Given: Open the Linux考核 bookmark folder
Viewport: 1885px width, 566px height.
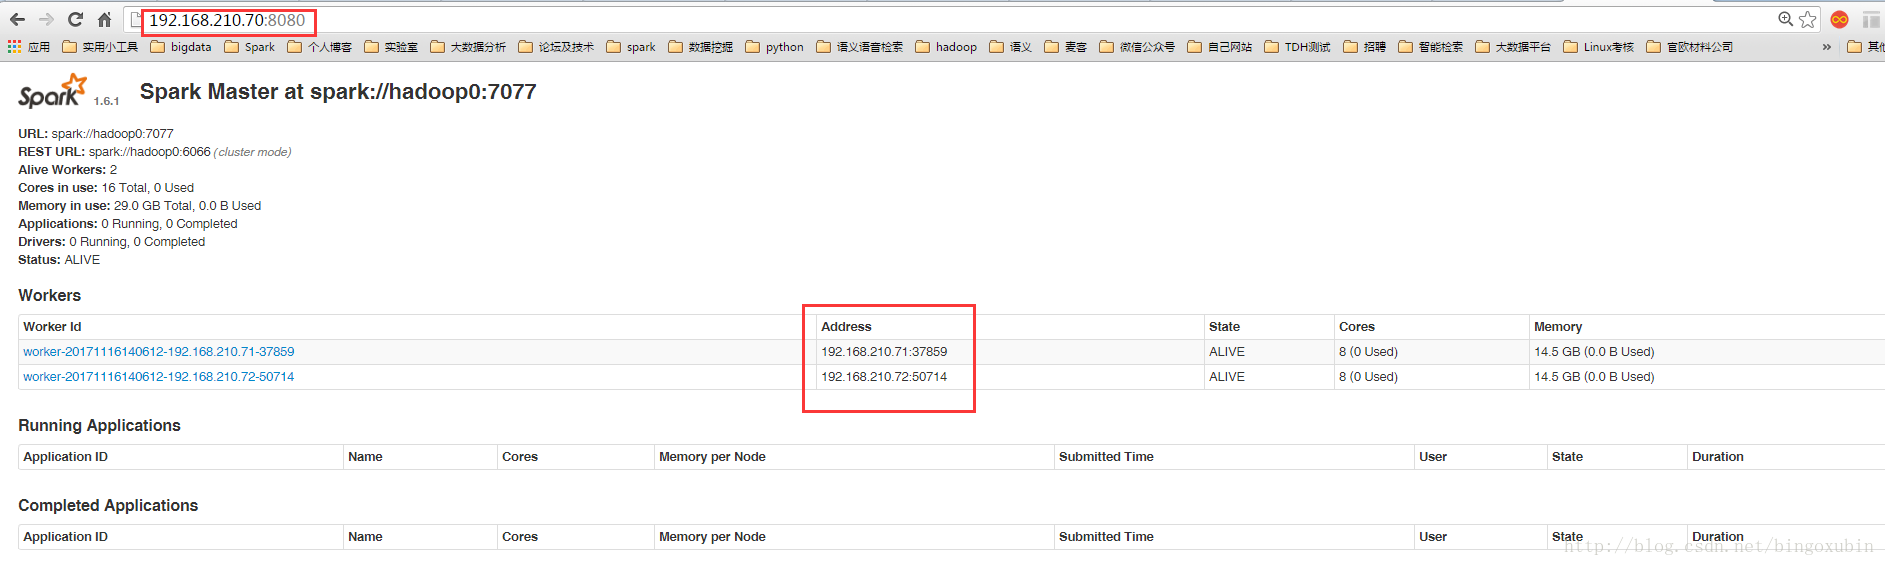Looking at the screenshot, I should tap(1599, 47).
